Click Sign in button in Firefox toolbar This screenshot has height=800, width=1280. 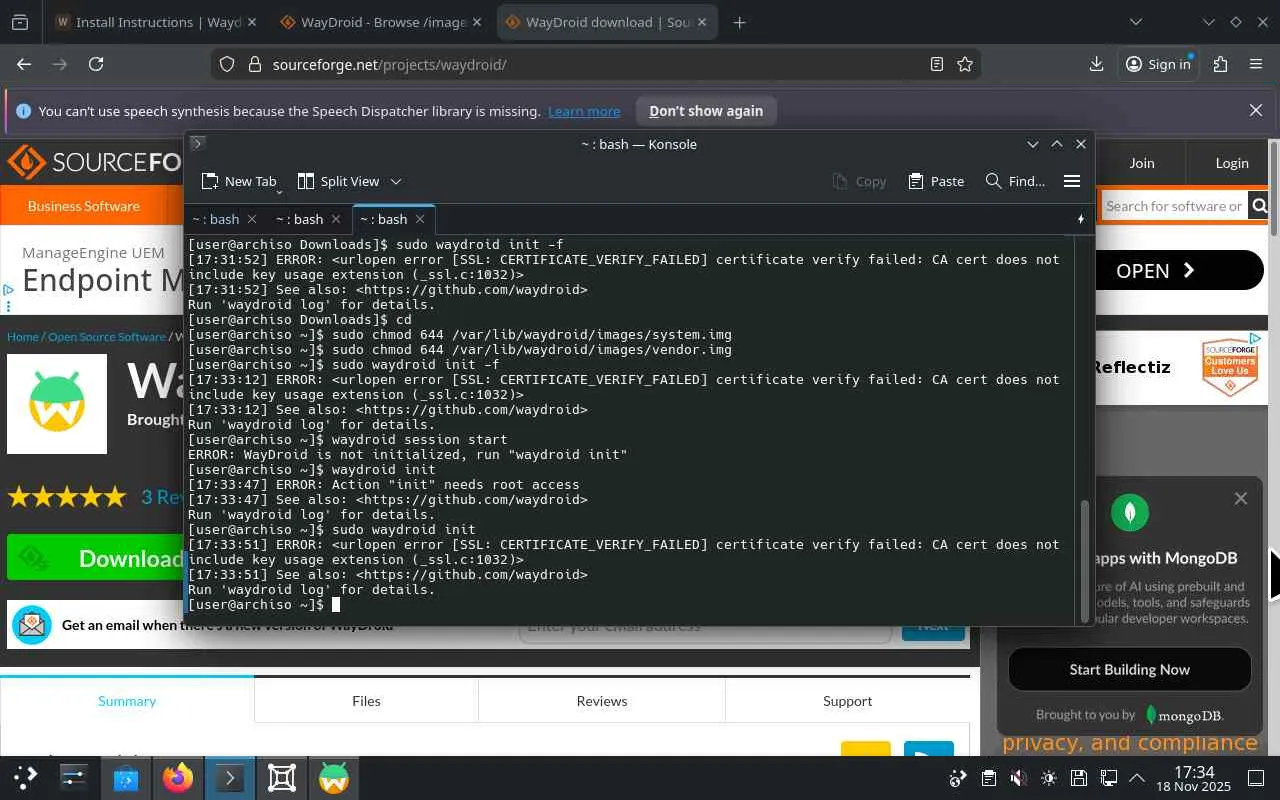(x=1158, y=64)
